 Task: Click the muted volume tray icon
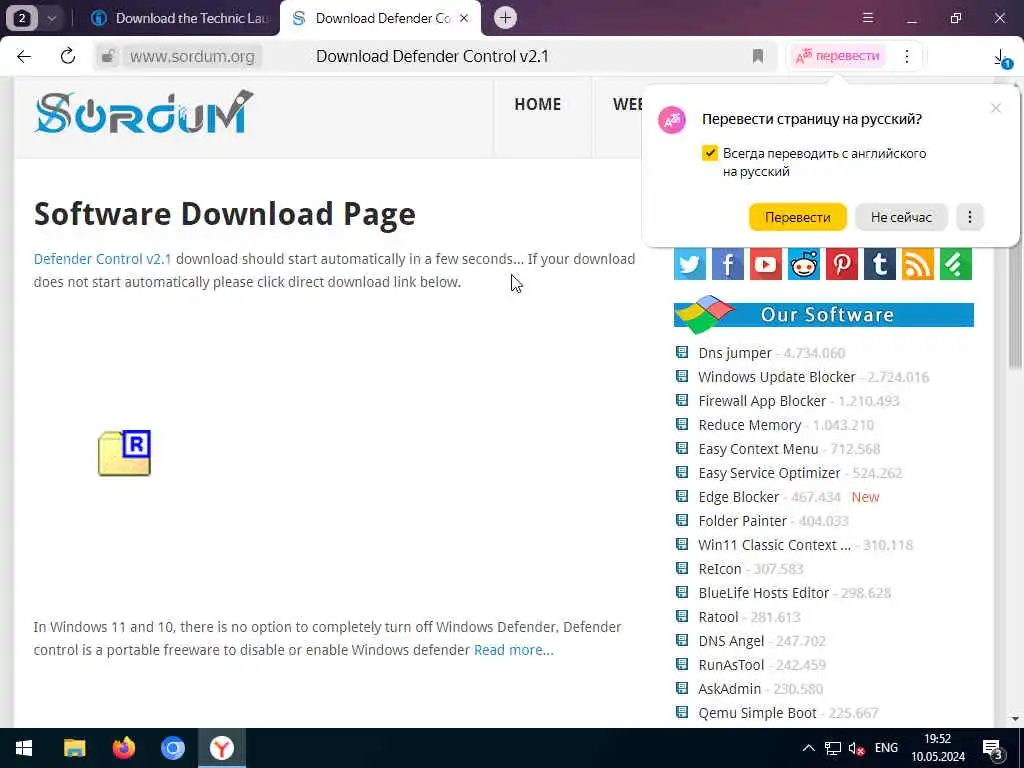[856, 748]
